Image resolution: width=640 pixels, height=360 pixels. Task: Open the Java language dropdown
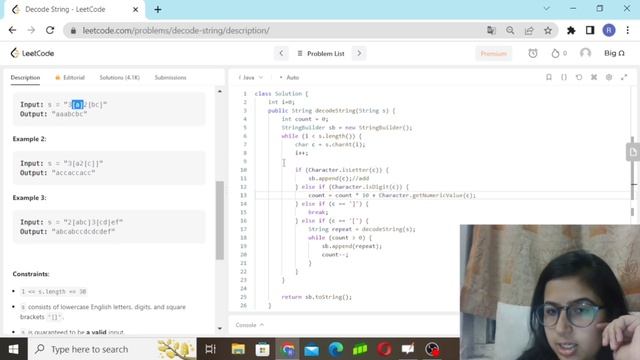tap(251, 78)
